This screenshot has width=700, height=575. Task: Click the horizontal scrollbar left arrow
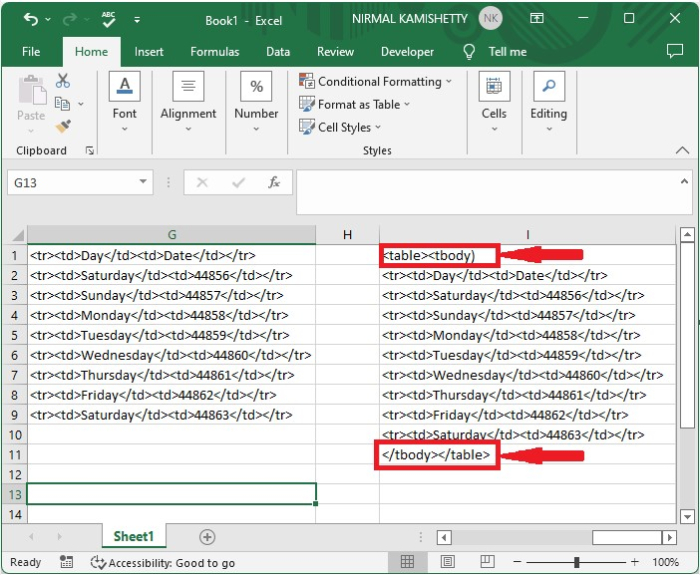(x=444, y=538)
